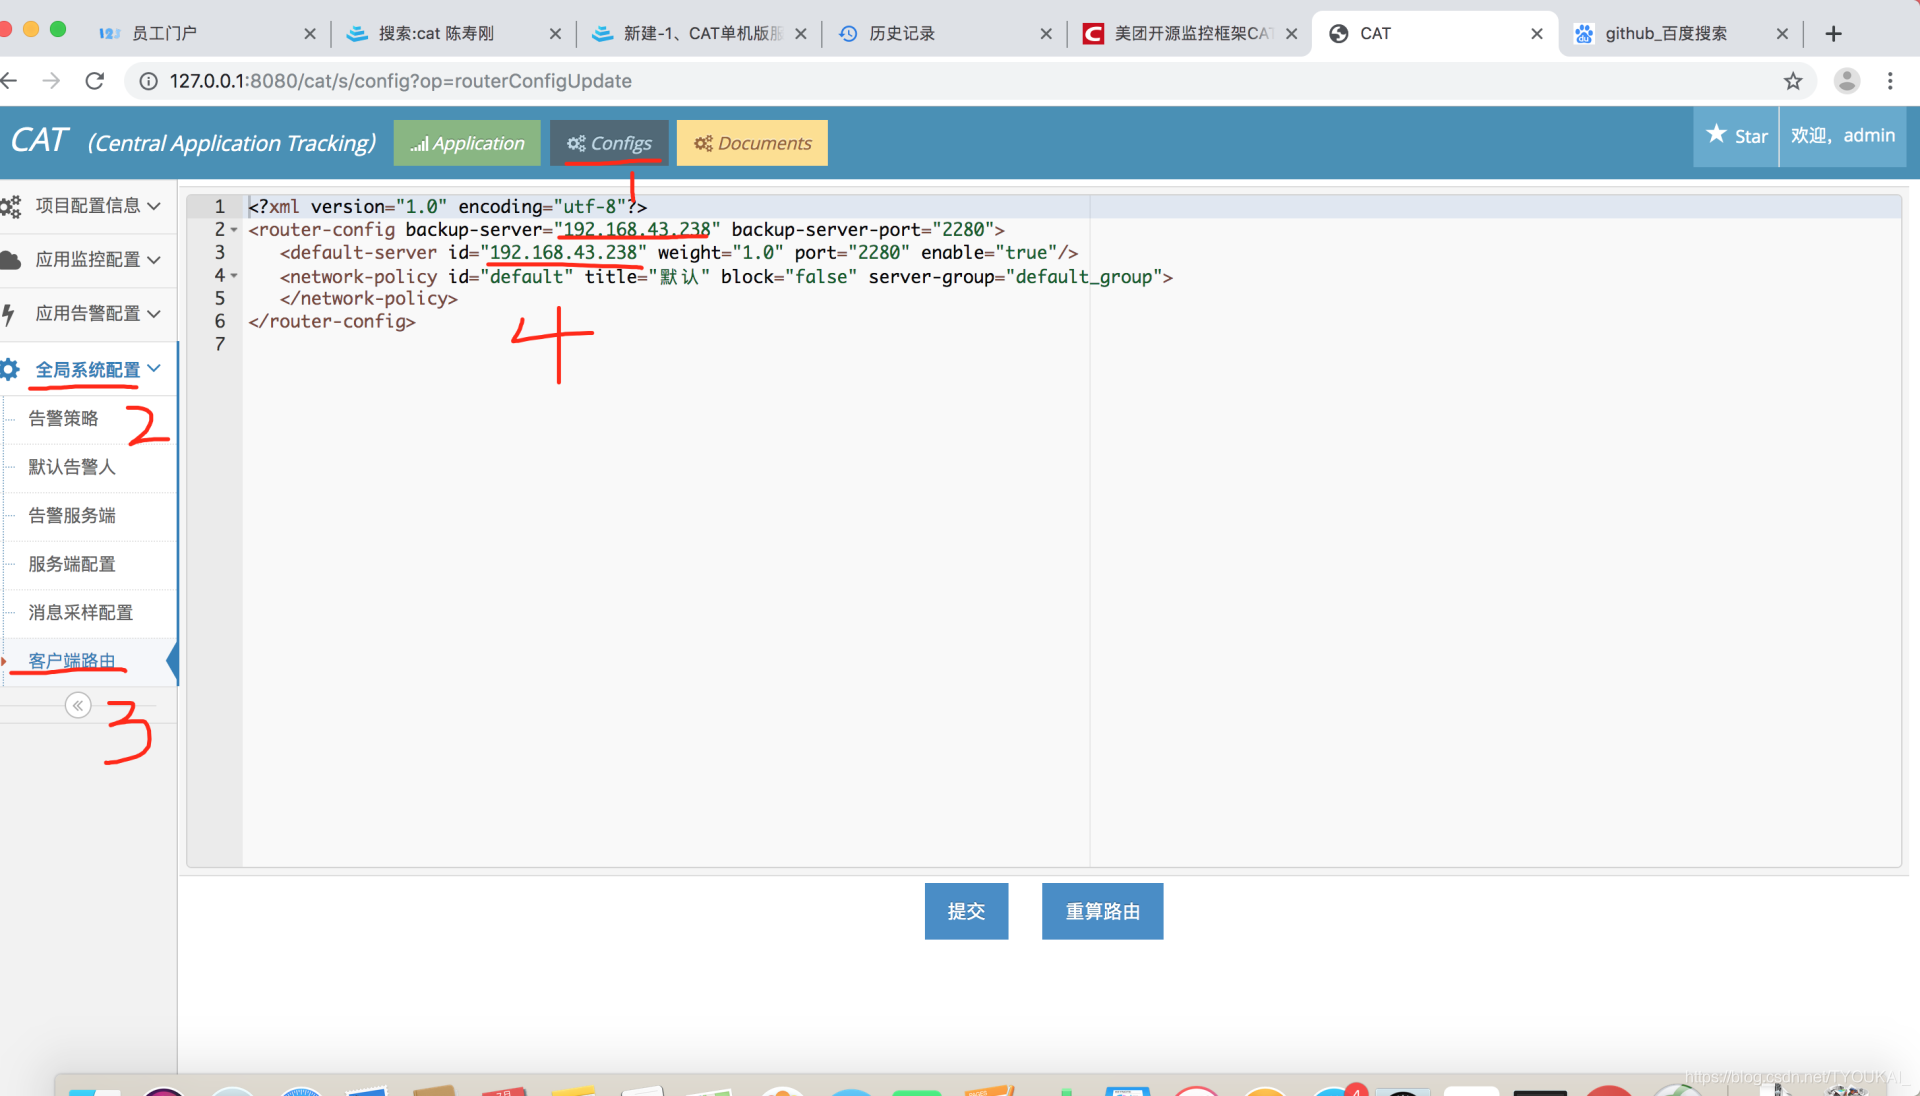Image resolution: width=1920 pixels, height=1096 pixels.
Task: Open the Documents nav tab
Action: (x=752, y=143)
